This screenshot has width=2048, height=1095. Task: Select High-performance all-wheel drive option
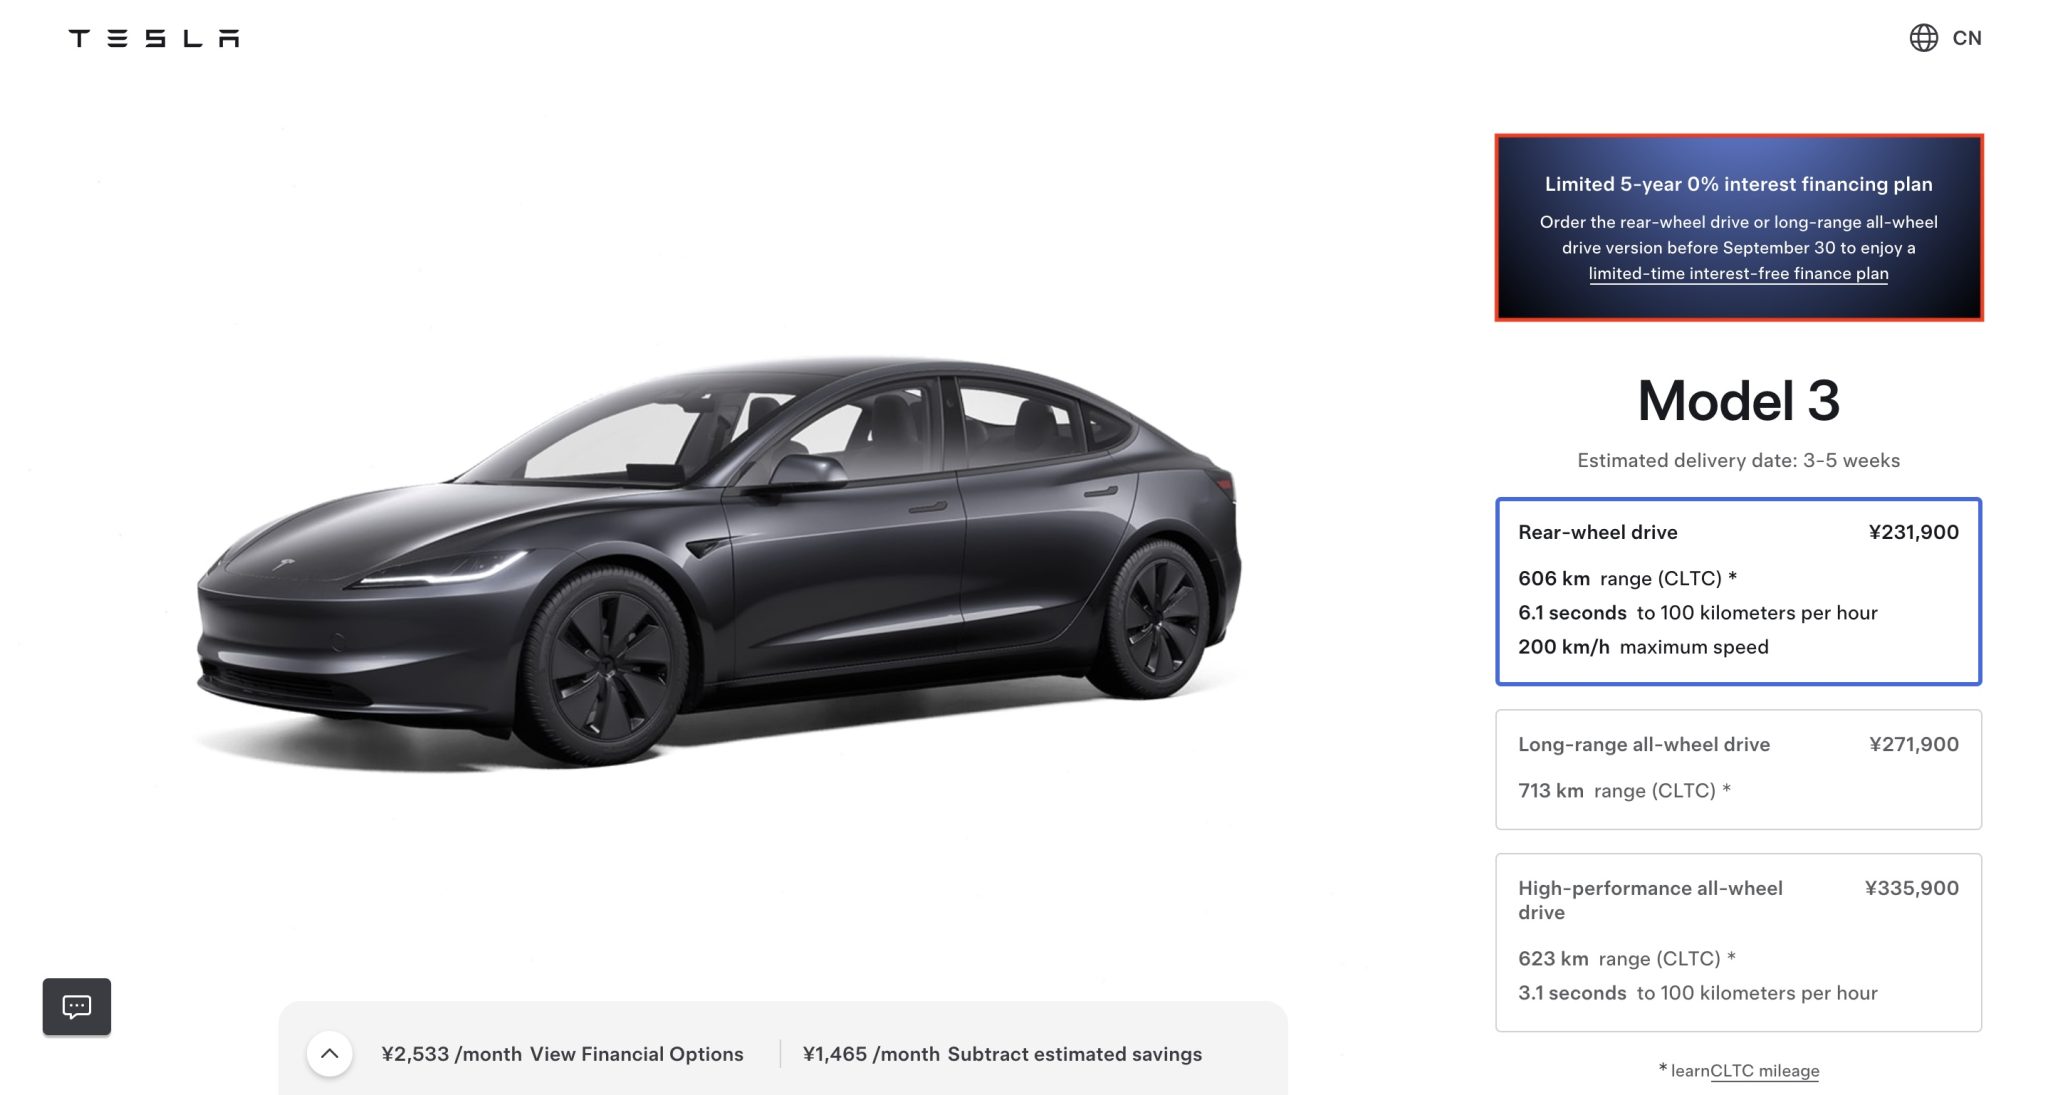1738,942
